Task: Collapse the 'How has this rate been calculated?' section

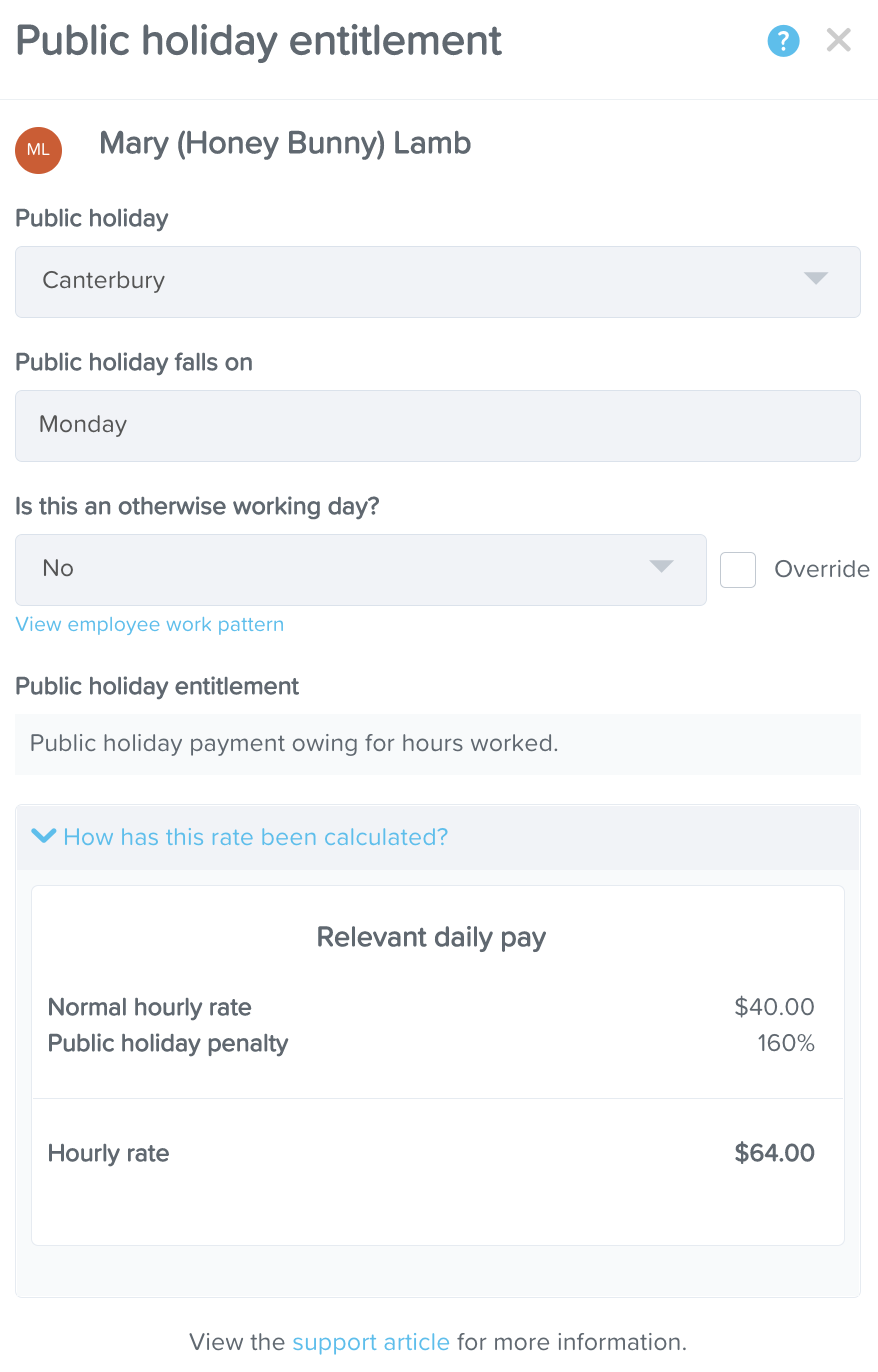Action: point(240,836)
